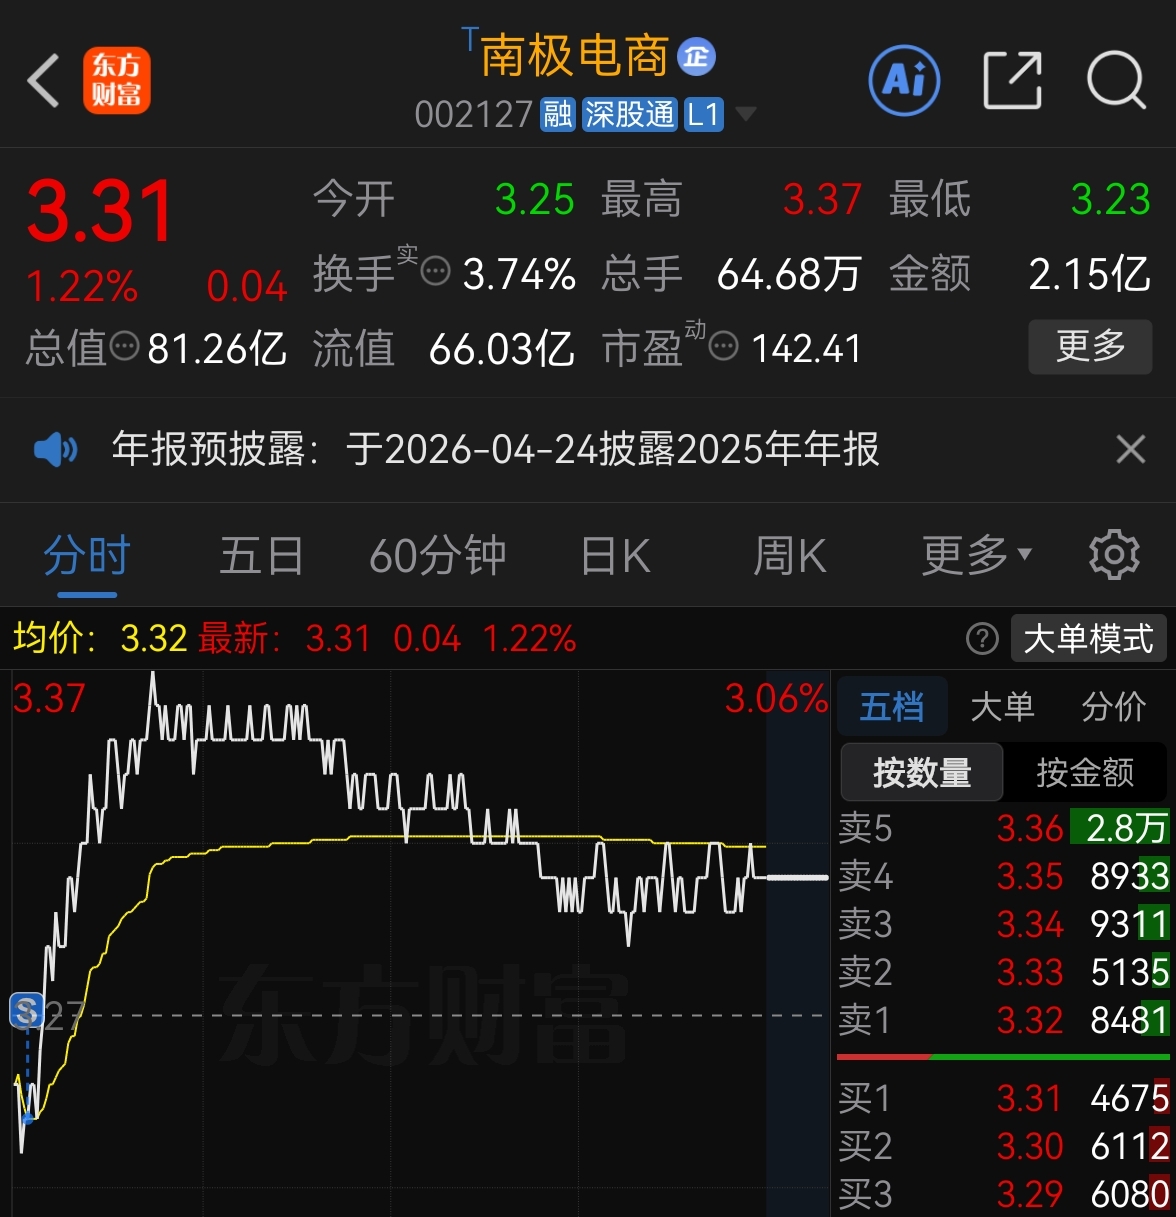Enable 大单模式 button

[x=1089, y=638]
